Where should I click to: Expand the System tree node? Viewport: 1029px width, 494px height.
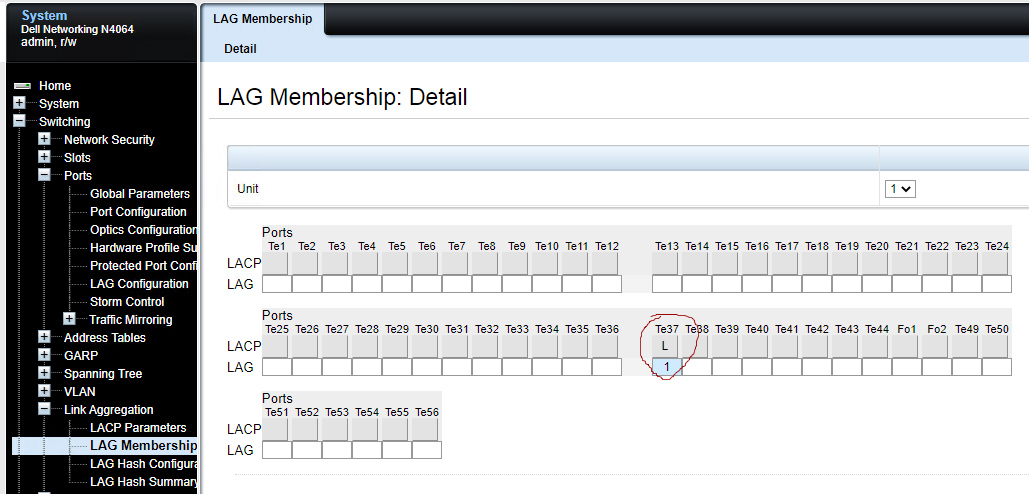19,104
